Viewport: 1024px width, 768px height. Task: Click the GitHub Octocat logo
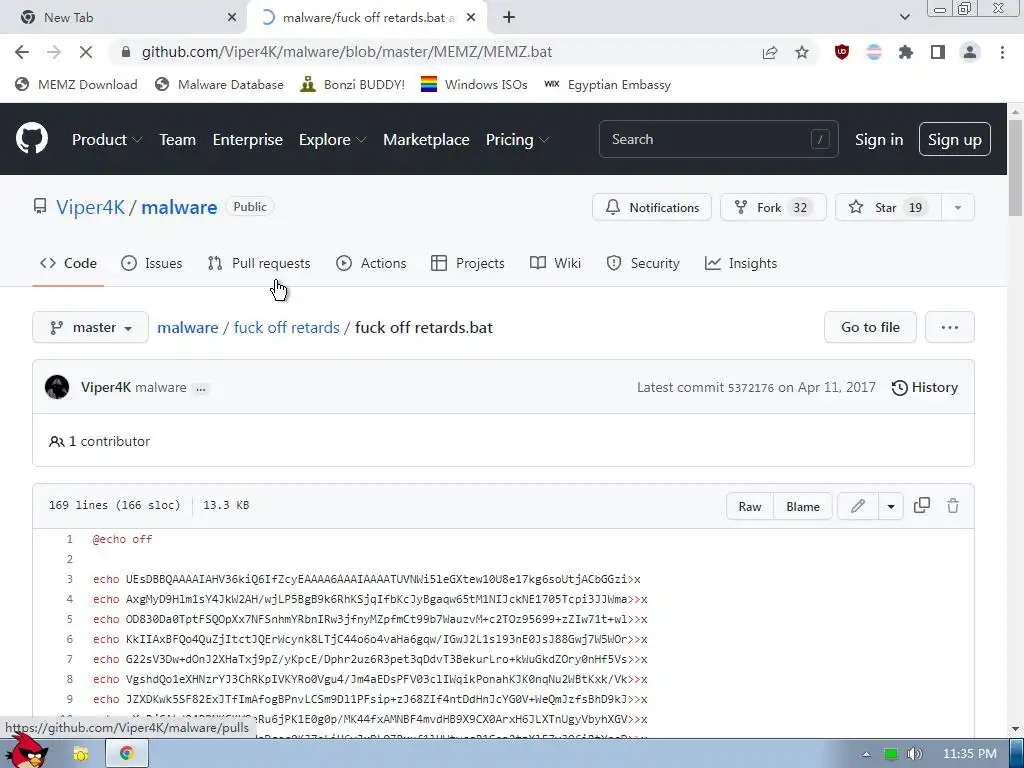(31, 138)
